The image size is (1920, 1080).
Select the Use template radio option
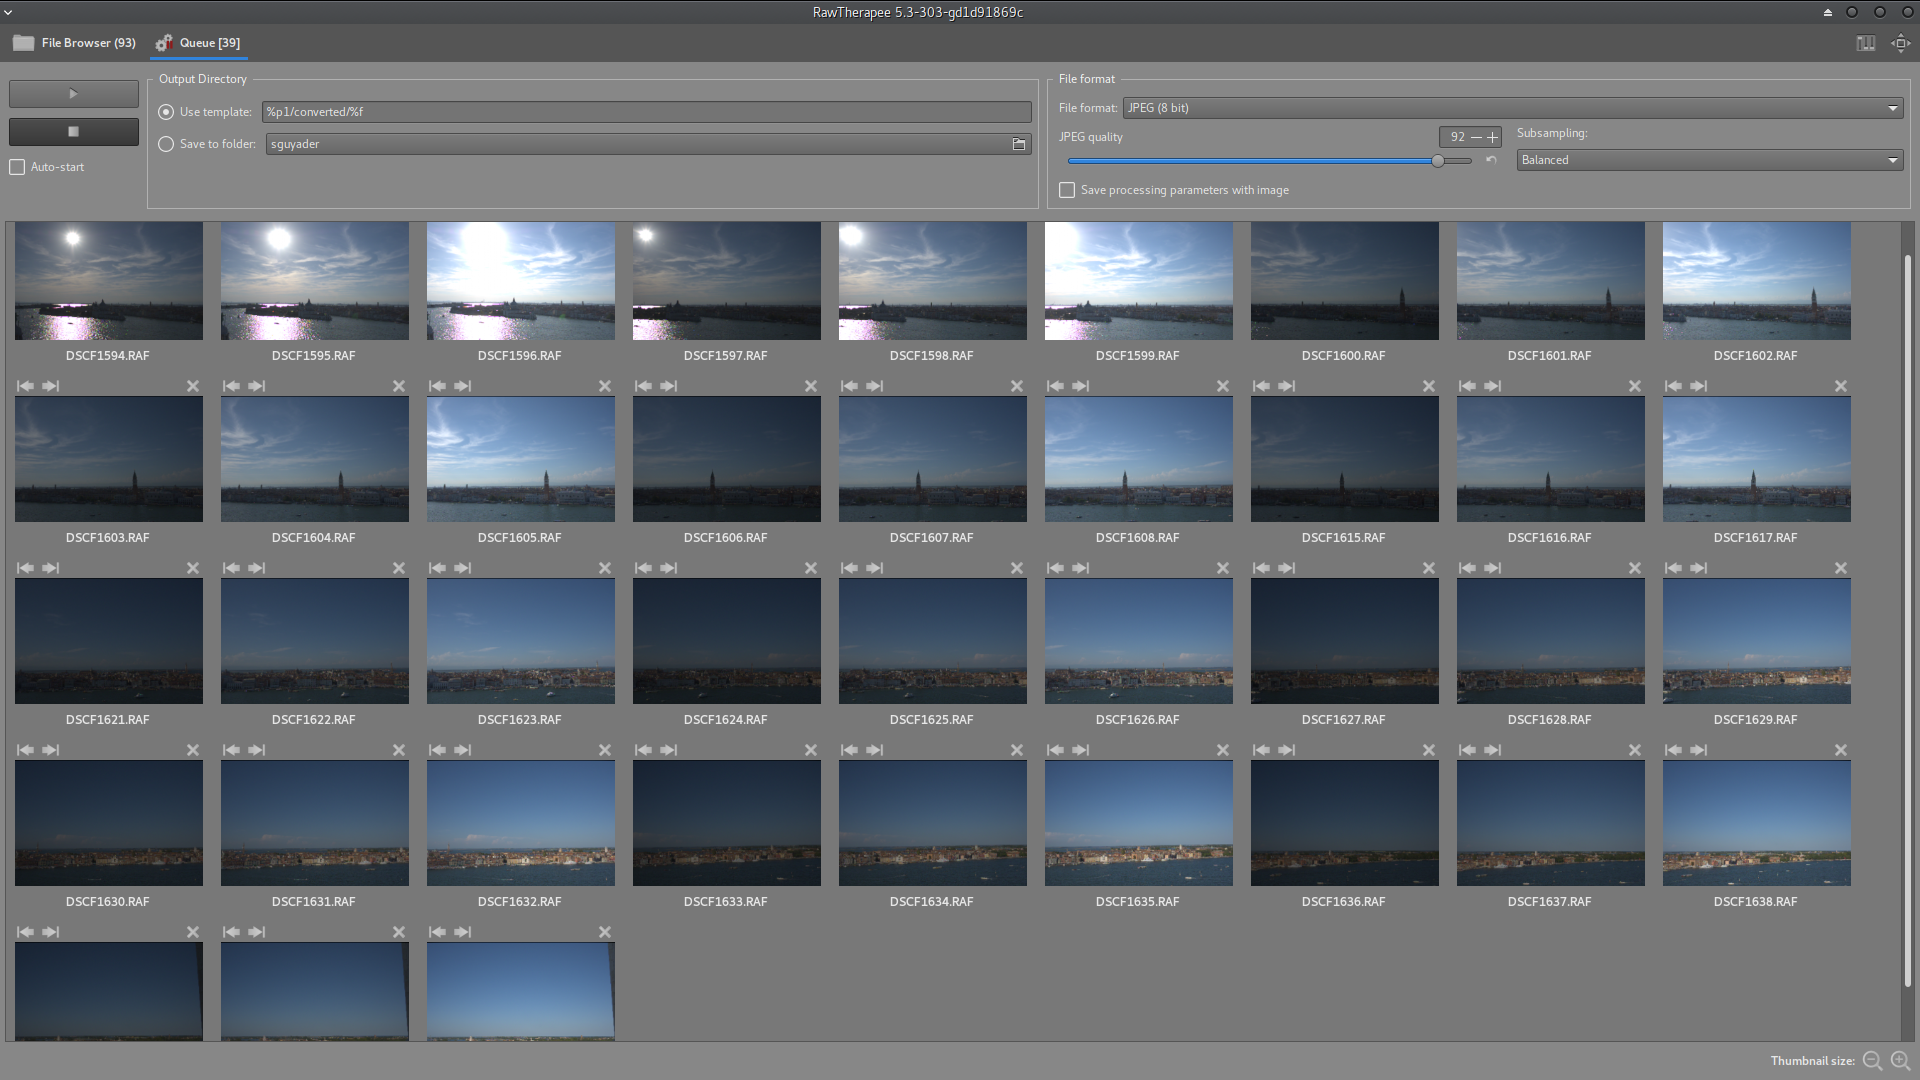click(166, 112)
